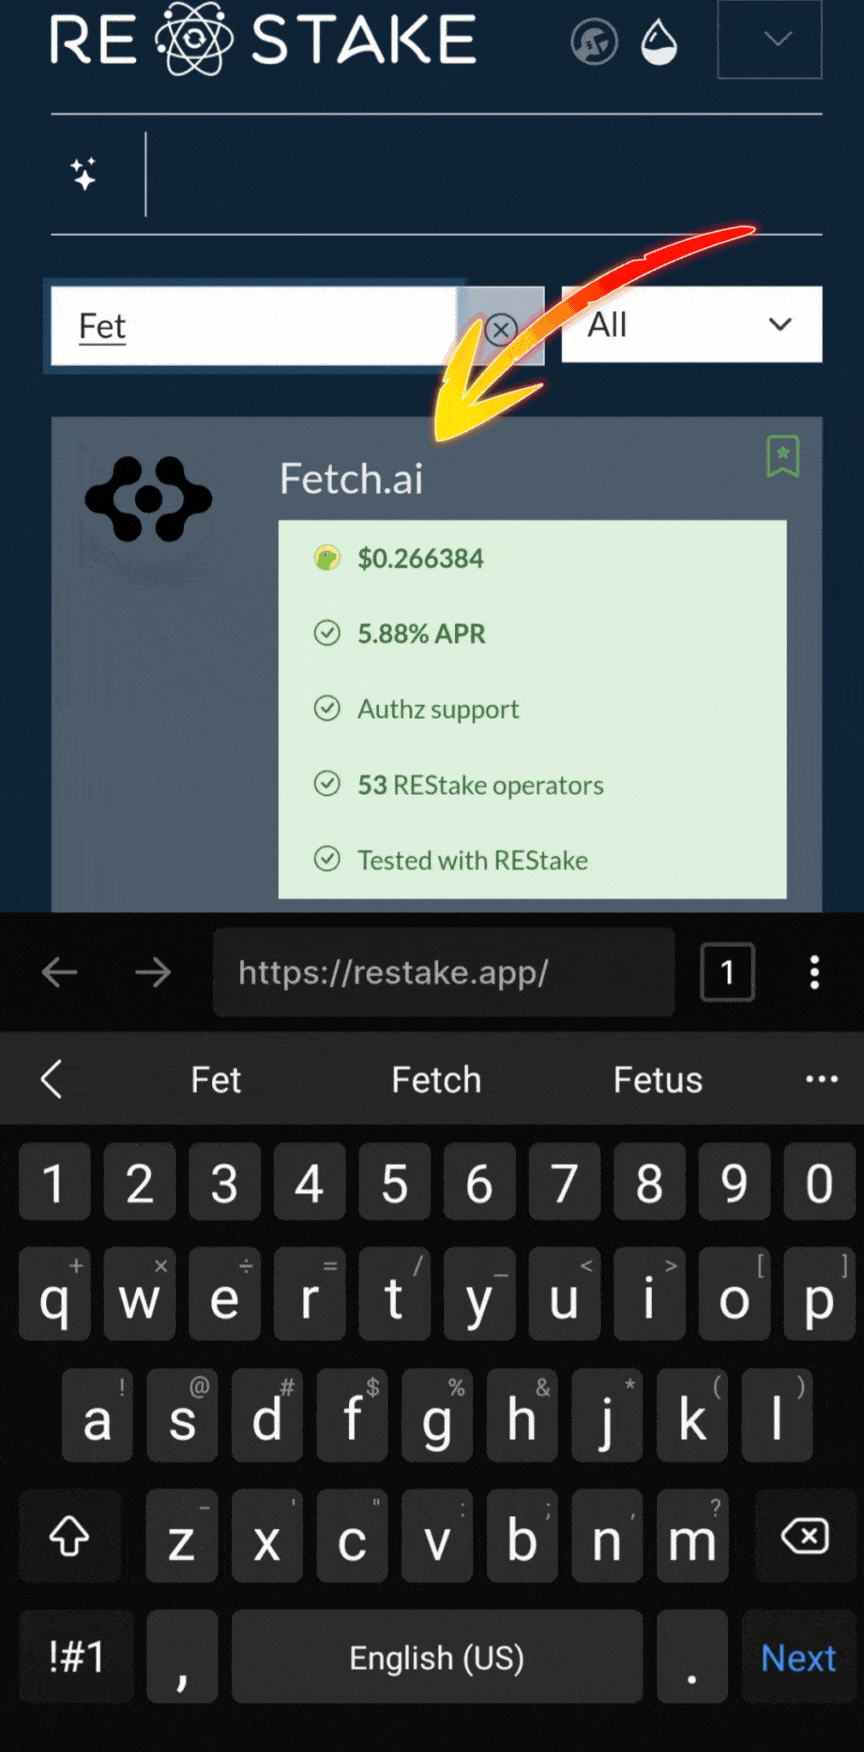
Task: Click the sparkle stars icon
Action: [85, 174]
